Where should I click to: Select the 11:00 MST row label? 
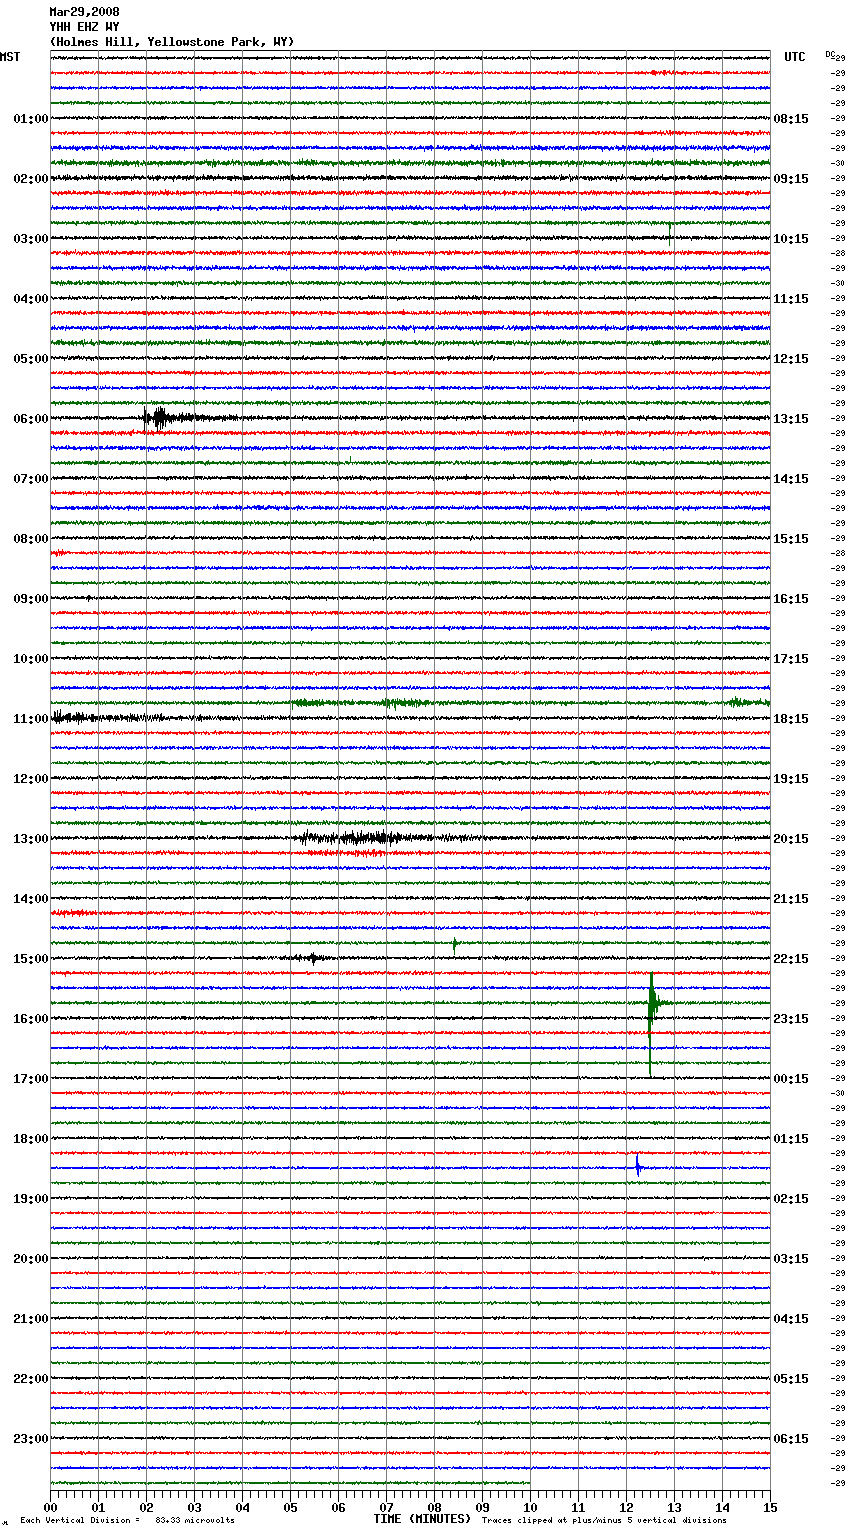pos(30,719)
